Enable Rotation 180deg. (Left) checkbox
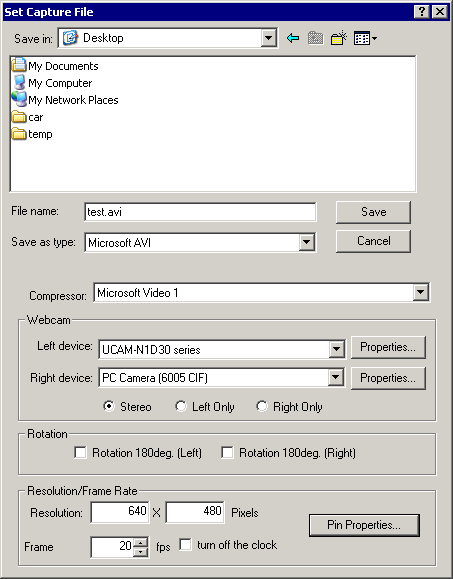 (80, 452)
